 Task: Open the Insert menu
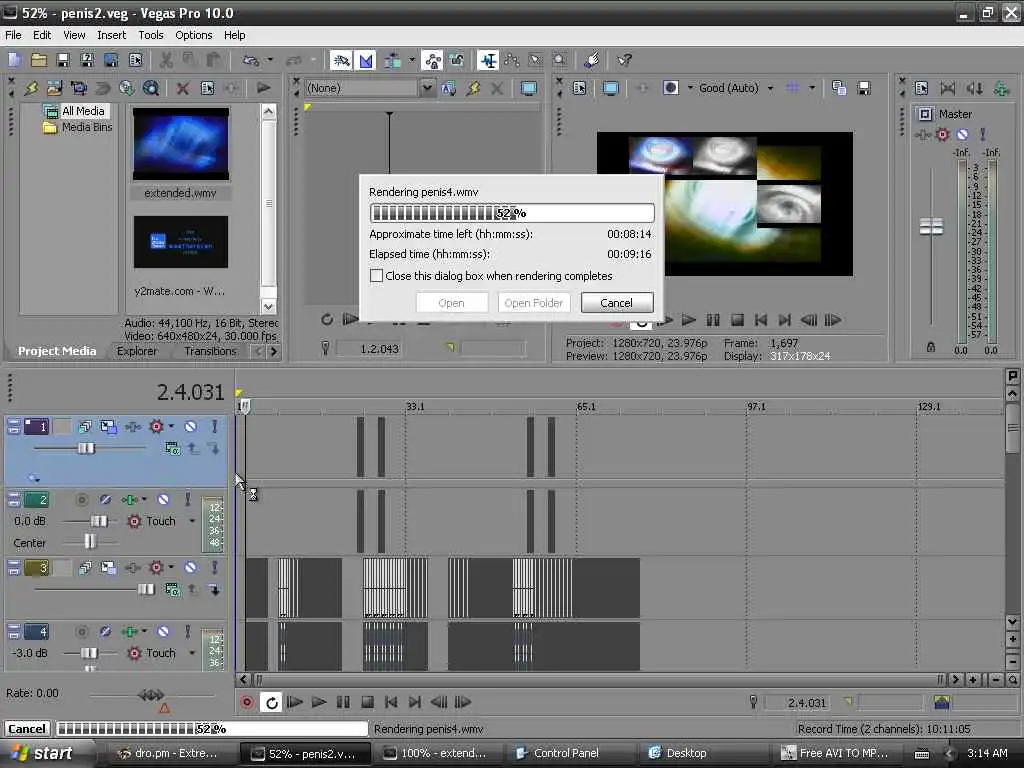[x=112, y=35]
